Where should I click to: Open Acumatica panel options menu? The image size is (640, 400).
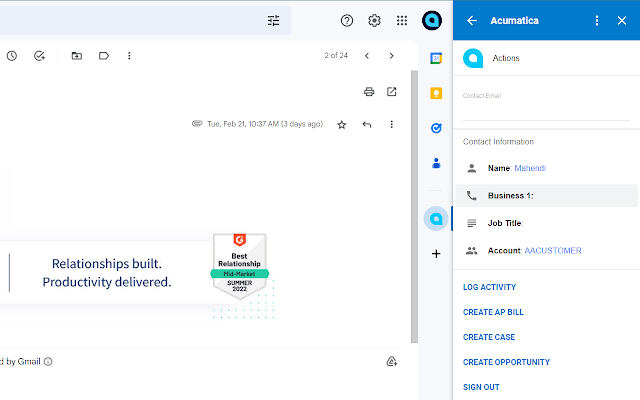(597, 20)
